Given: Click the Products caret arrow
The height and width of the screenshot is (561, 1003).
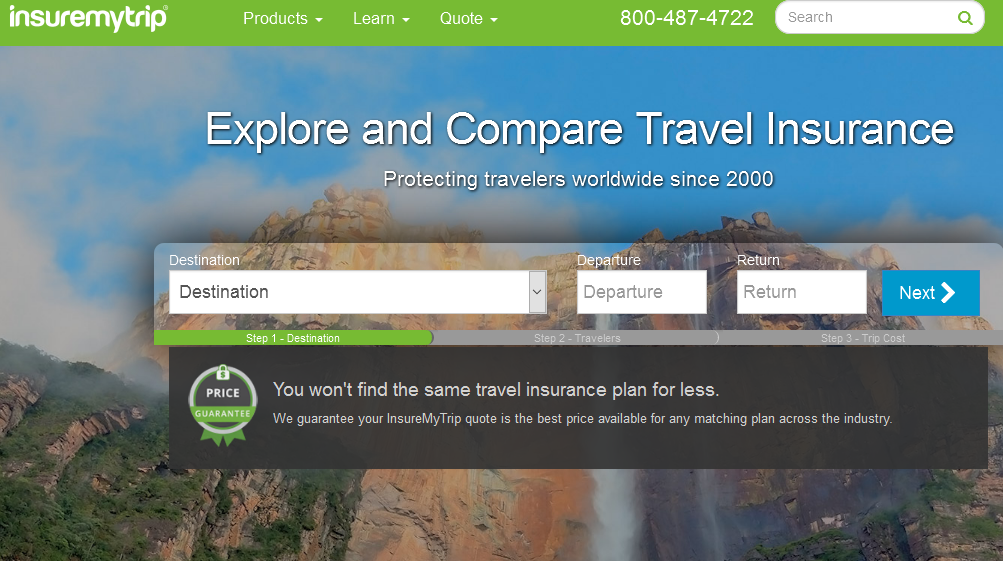Looking at the screenshot, I should (319, 20).
